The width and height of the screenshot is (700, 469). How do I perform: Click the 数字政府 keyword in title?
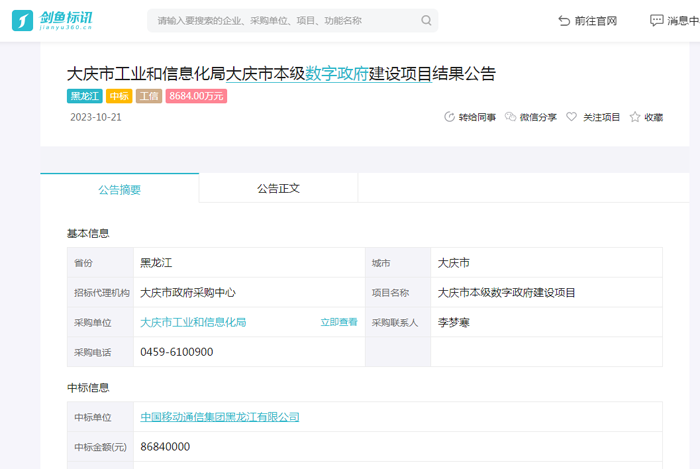click(x=337, y=74)
